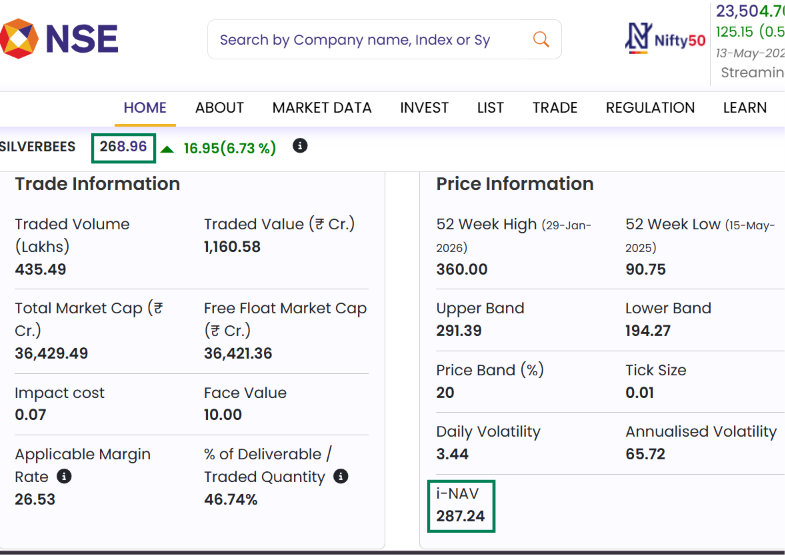Open the LIST menu
Viewport: 785px width, 555px height.
[490, 108]
